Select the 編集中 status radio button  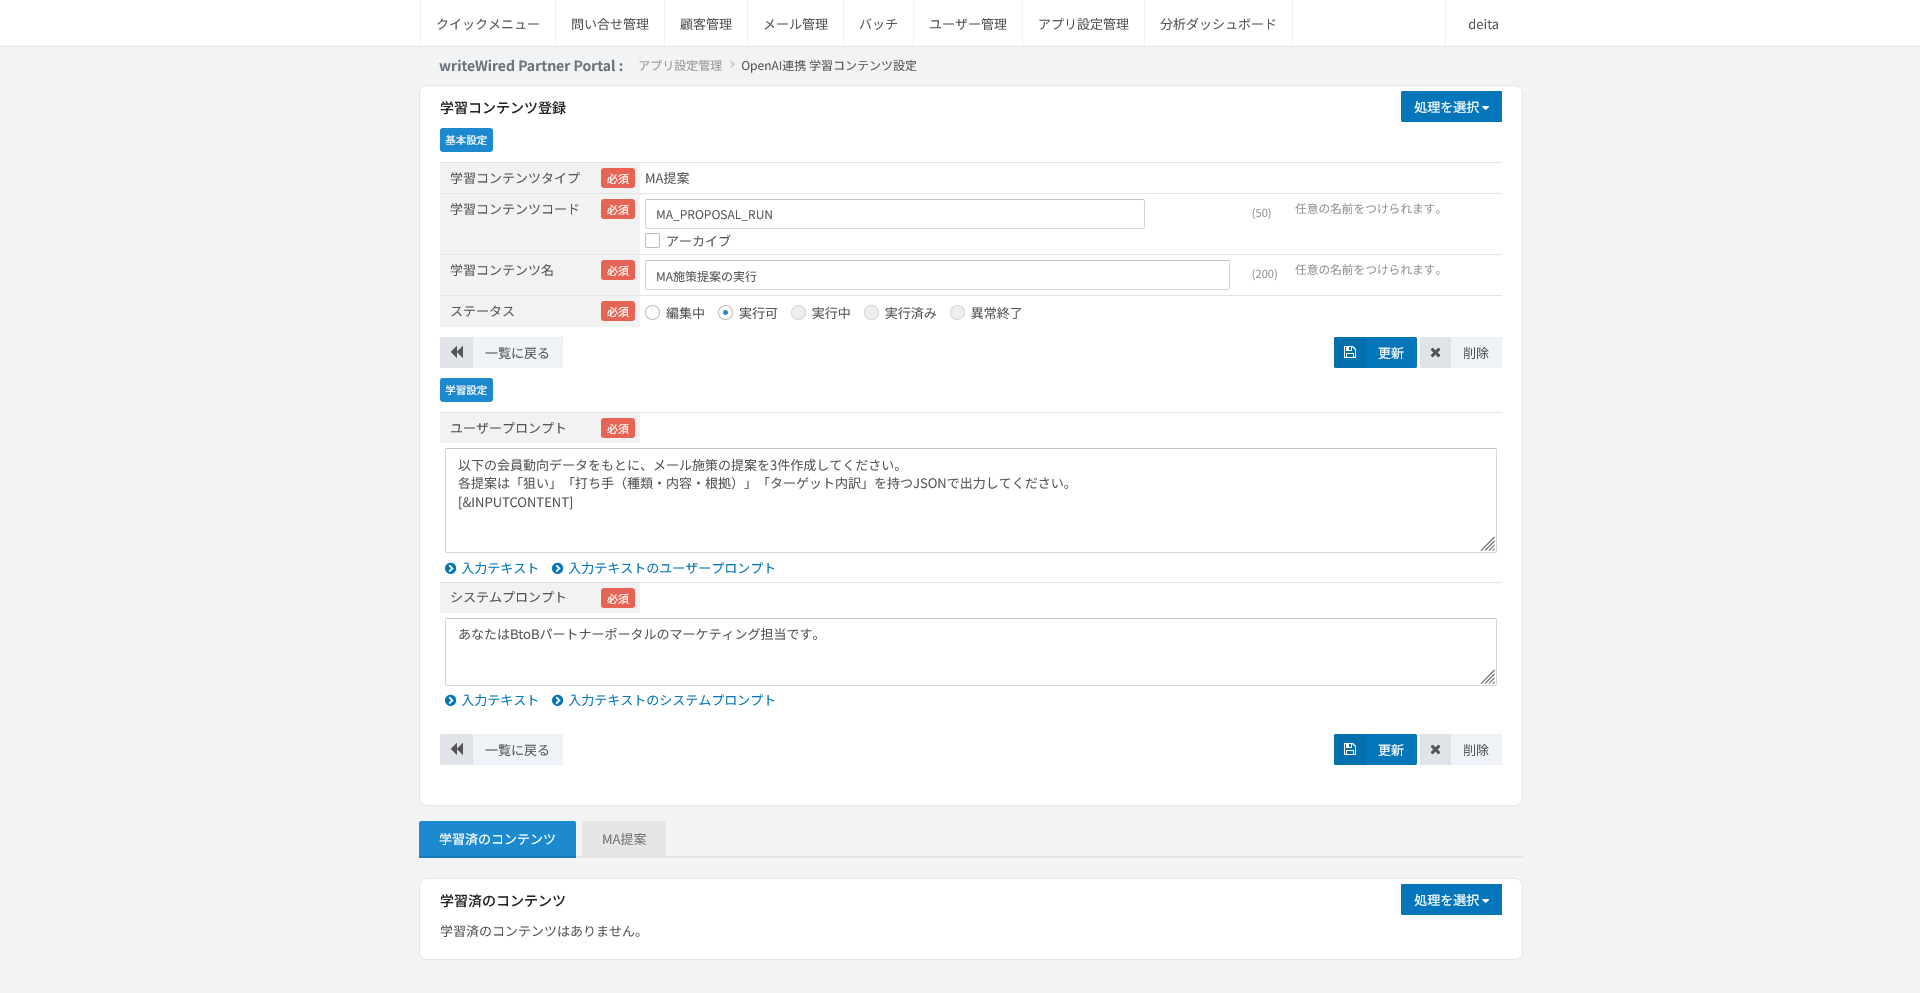[x=653, y=313]
